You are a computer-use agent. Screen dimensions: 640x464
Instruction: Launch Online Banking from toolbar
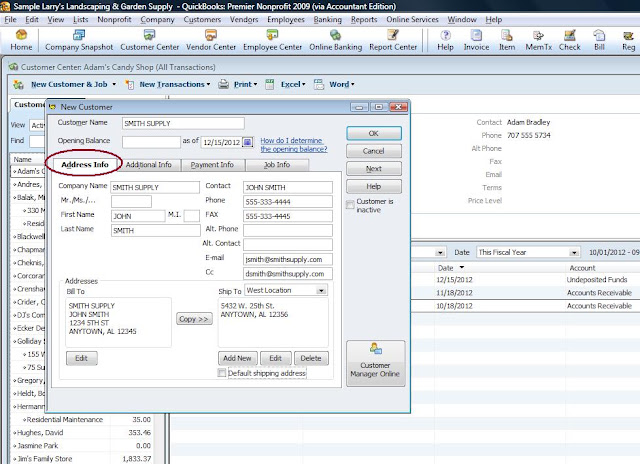click(x=336, y=40)
